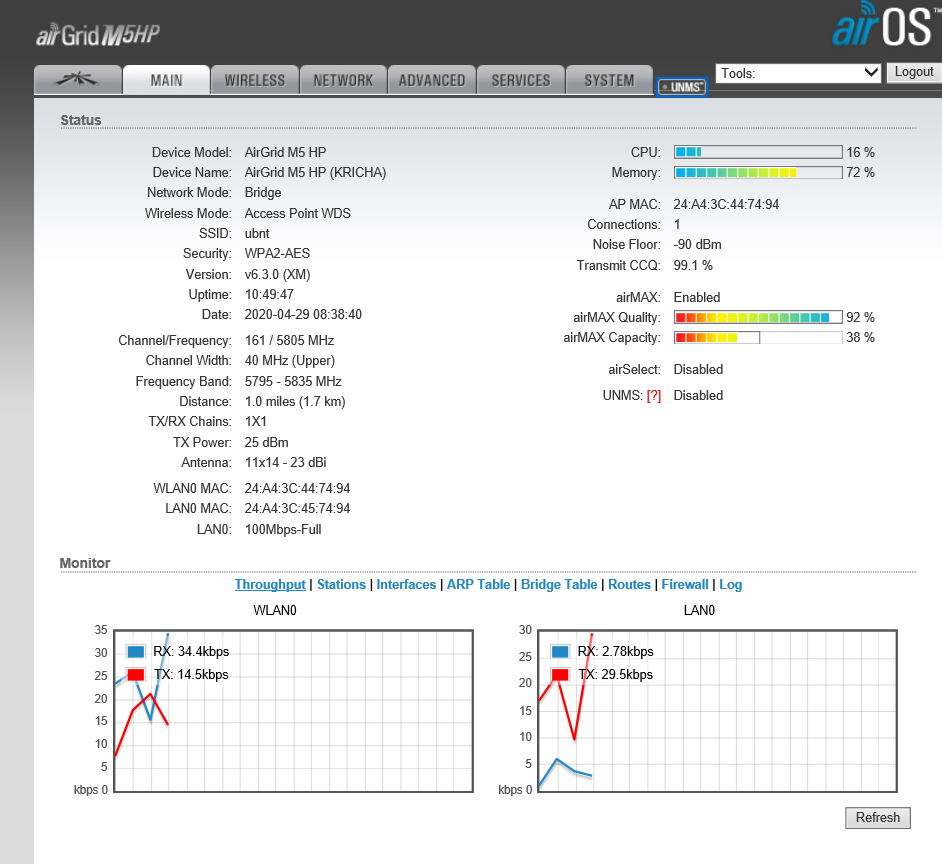Click the uptime value '10:49:47'
Screen dimensions: 942x864
coord(269,294)
